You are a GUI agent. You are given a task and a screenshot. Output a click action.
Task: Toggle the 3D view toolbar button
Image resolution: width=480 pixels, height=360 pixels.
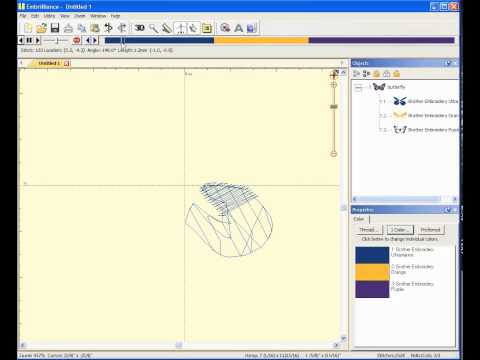(139, 28)
